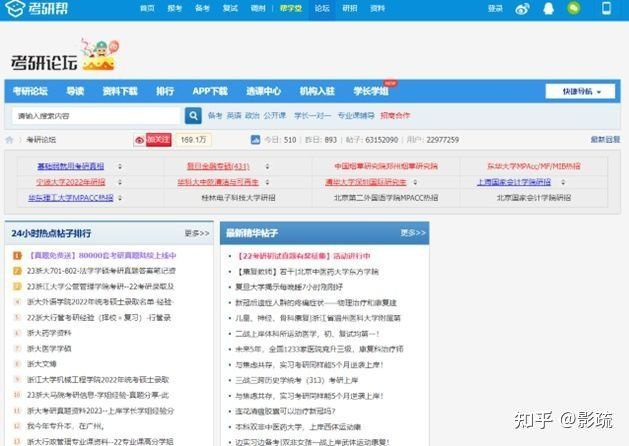629x446 pixels.
Task: Click the red 加关注 follow button
Action: pyautogui.click(x=159, y=140)
